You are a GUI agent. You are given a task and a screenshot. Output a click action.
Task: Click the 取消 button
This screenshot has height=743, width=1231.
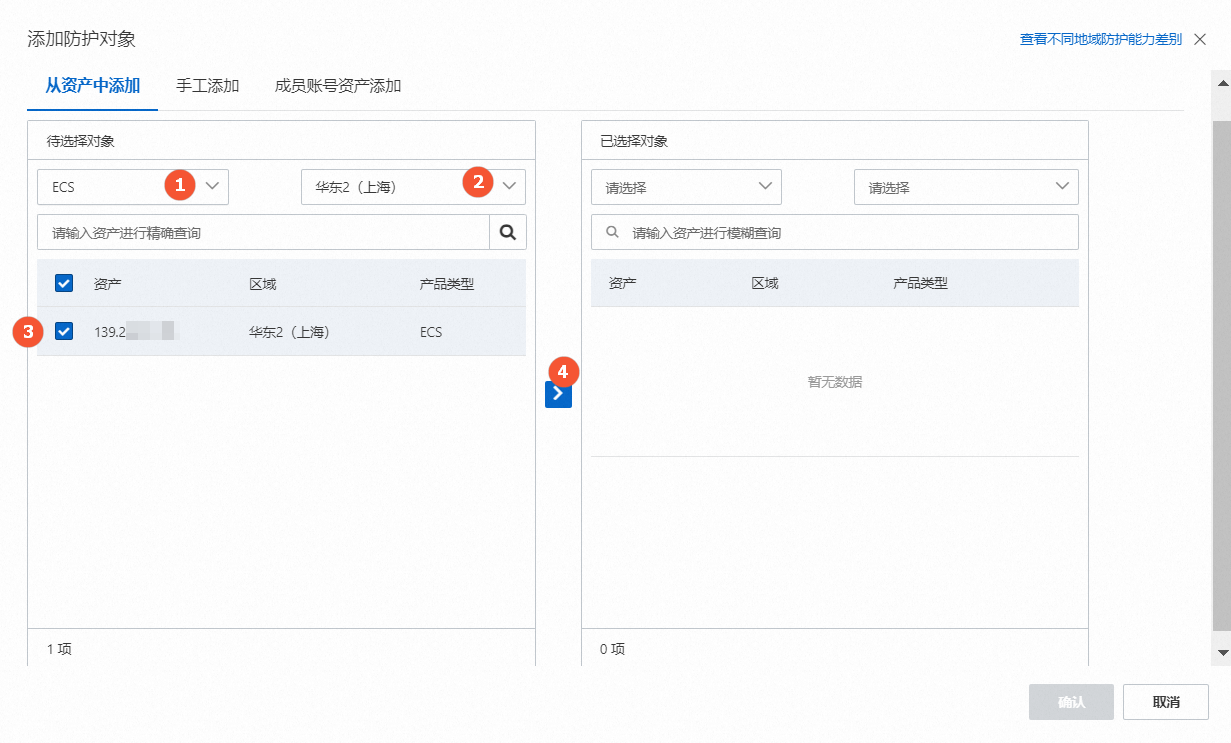tap(1165, 702)
